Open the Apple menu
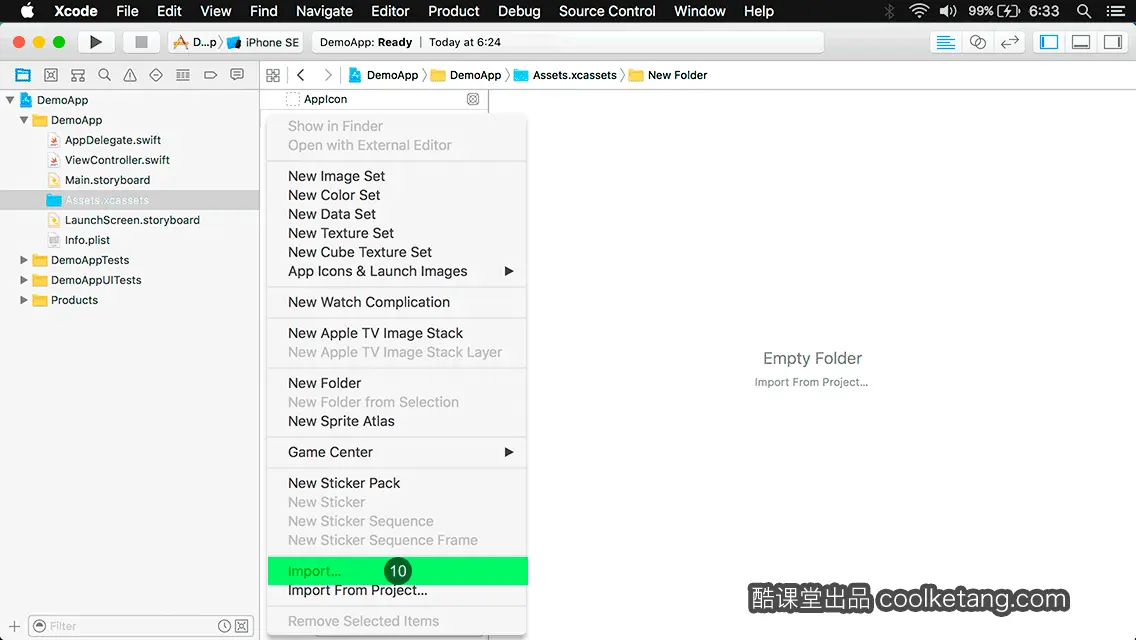This screenshot has width=1136, height=640. [27, 11]
